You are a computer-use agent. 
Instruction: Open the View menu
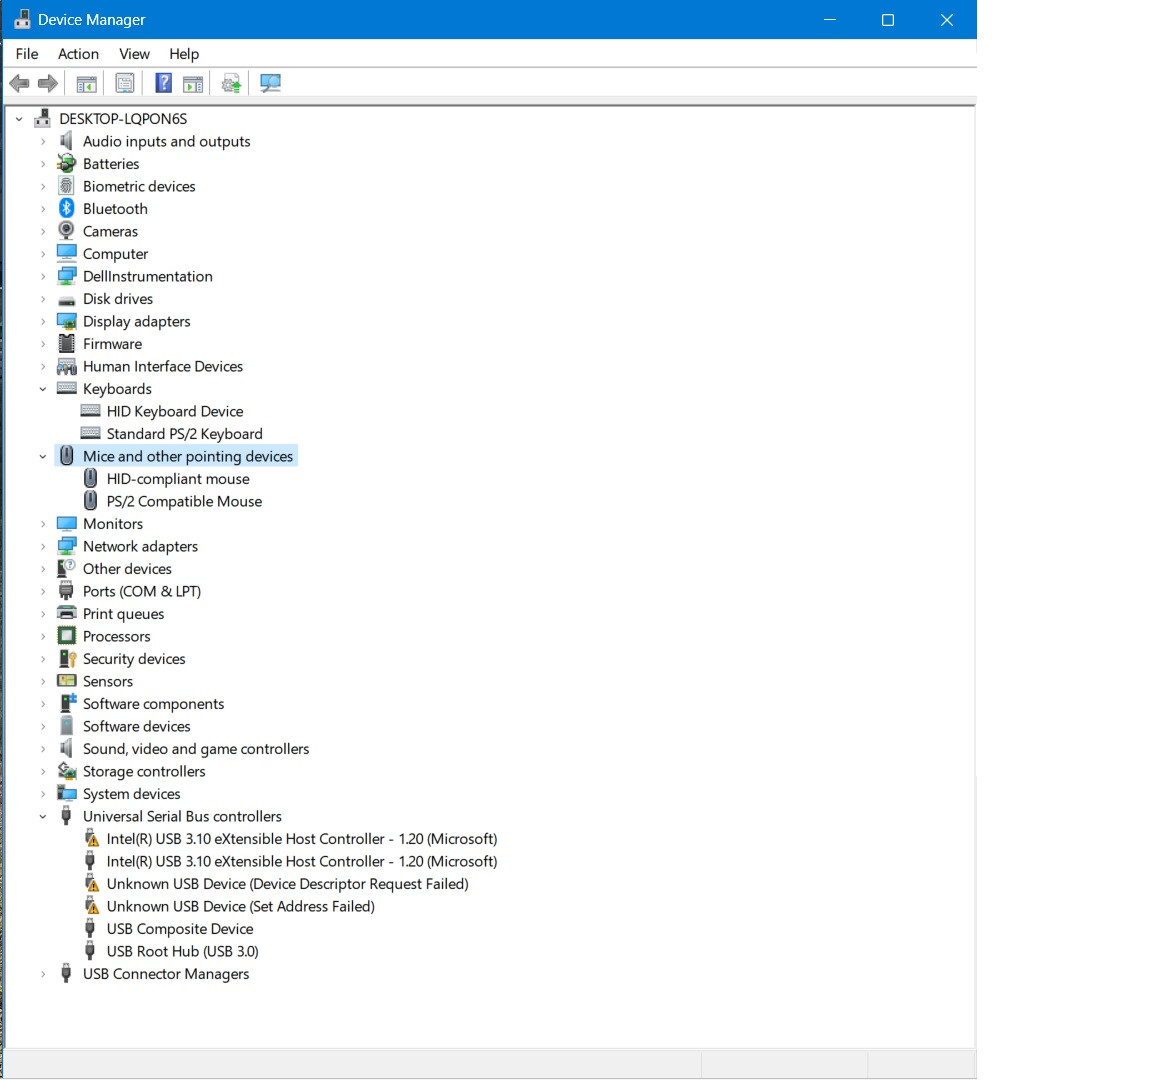[x=134, y=54]
